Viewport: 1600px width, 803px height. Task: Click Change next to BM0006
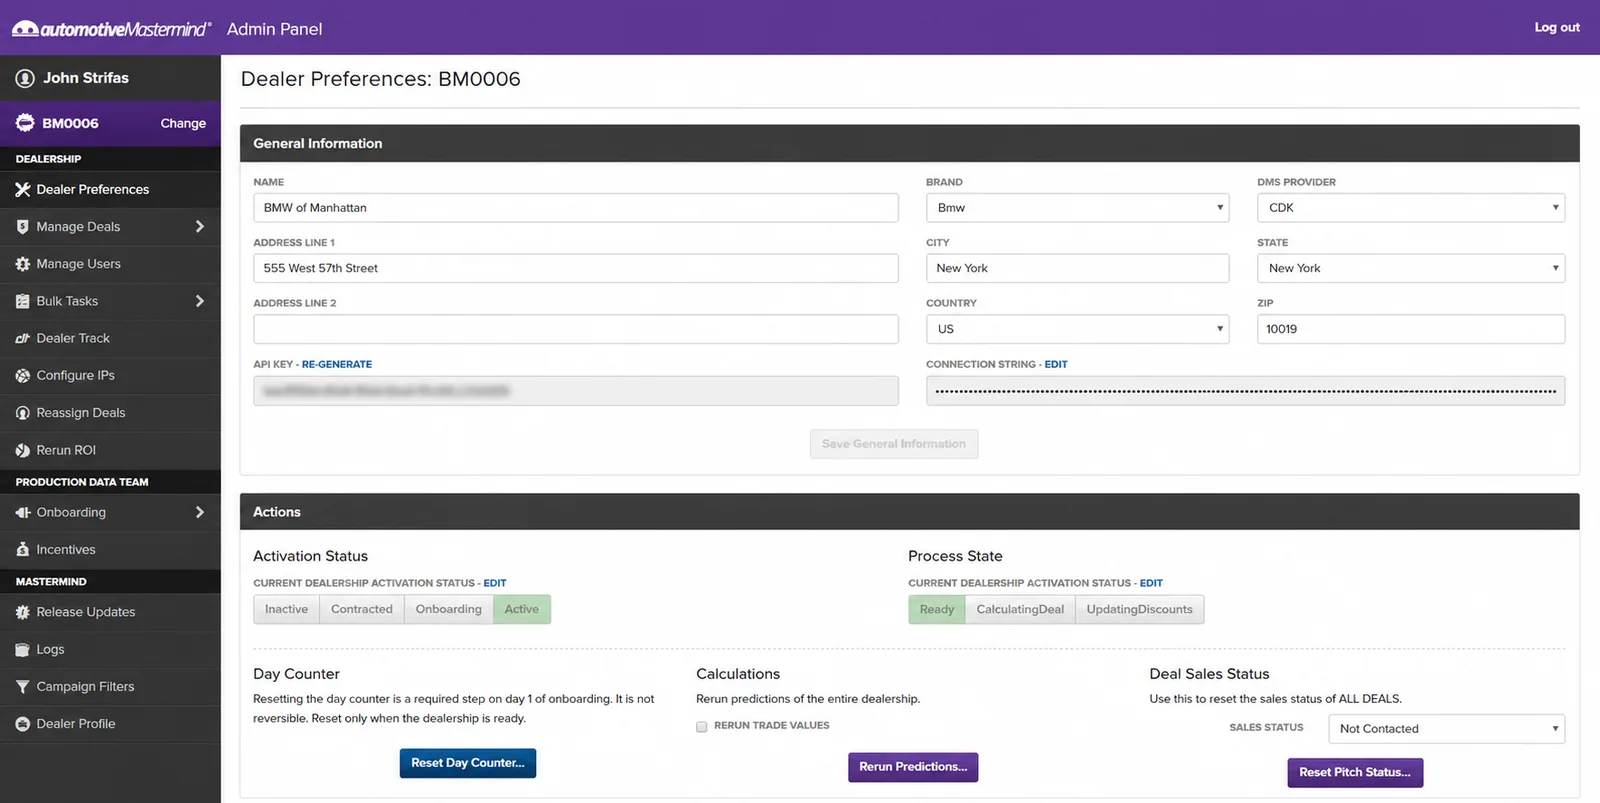pyautogui.click(x=183, y=123)
